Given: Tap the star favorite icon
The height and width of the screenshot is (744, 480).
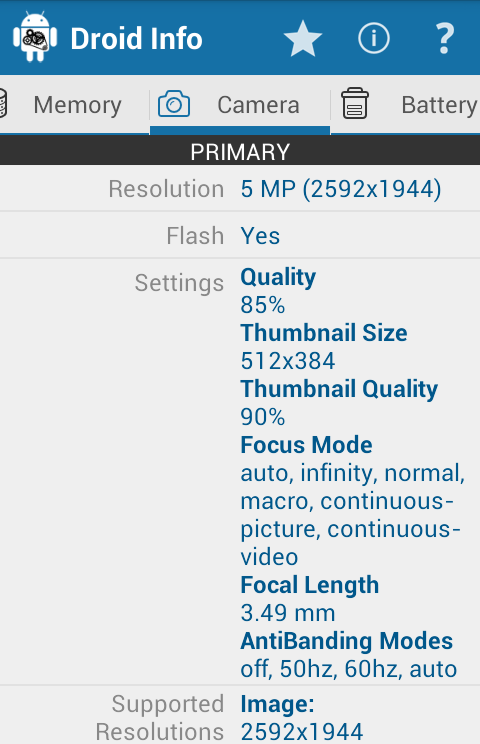Looking at the screenshot, I should [x=303, y=38].
